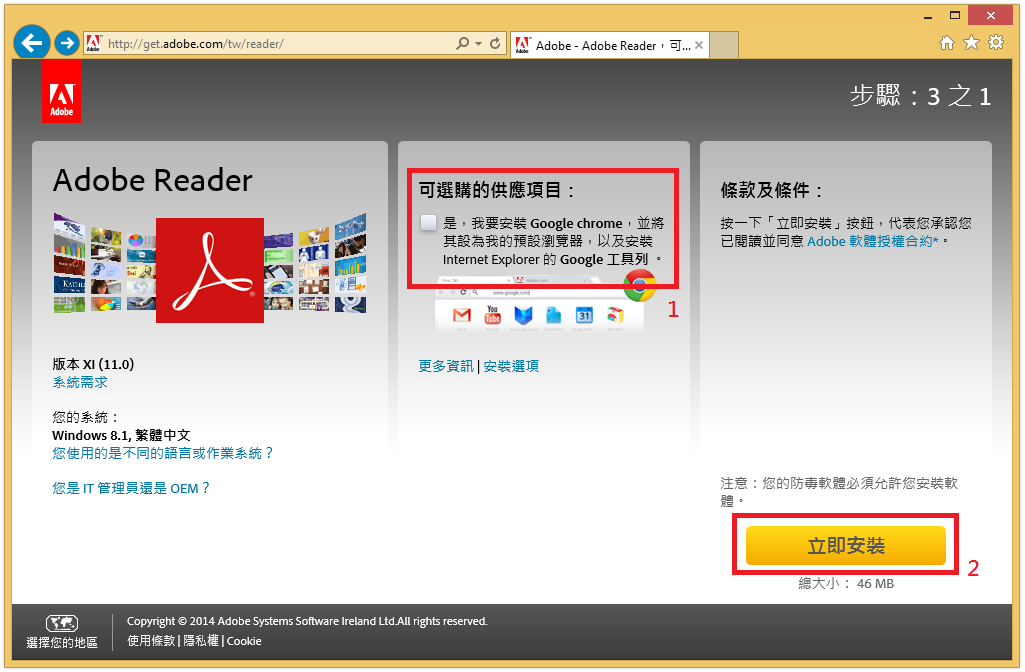
Task: Open Favorites with the star icon
Action: pyautogui.click(x=971, y=43)
